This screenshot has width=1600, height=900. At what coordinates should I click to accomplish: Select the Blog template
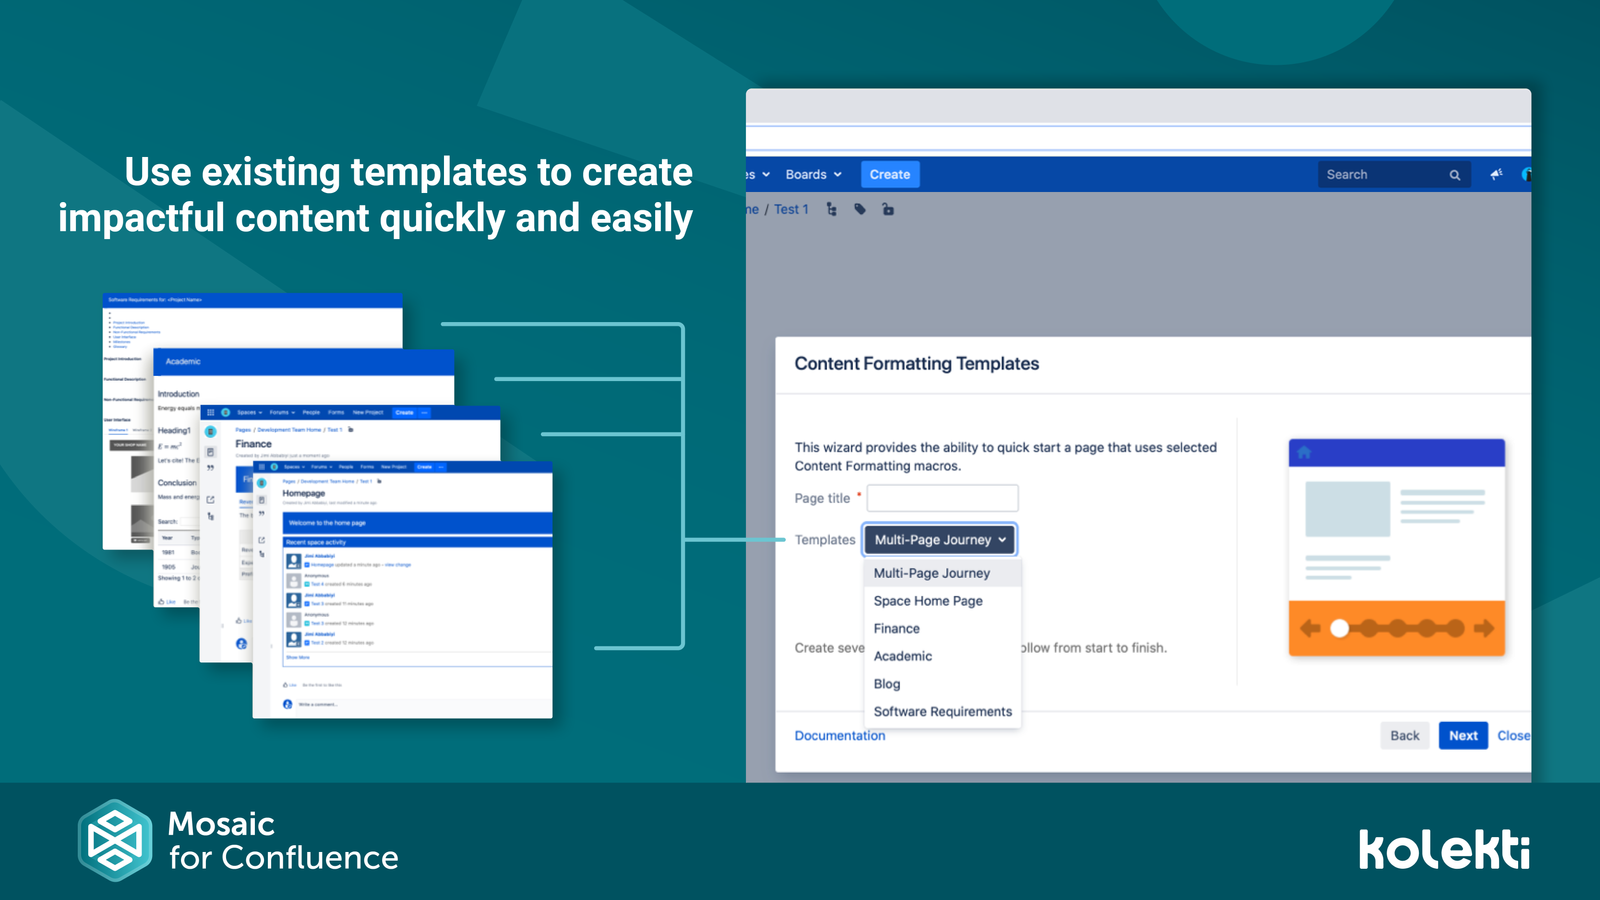[x=942, y=684]
